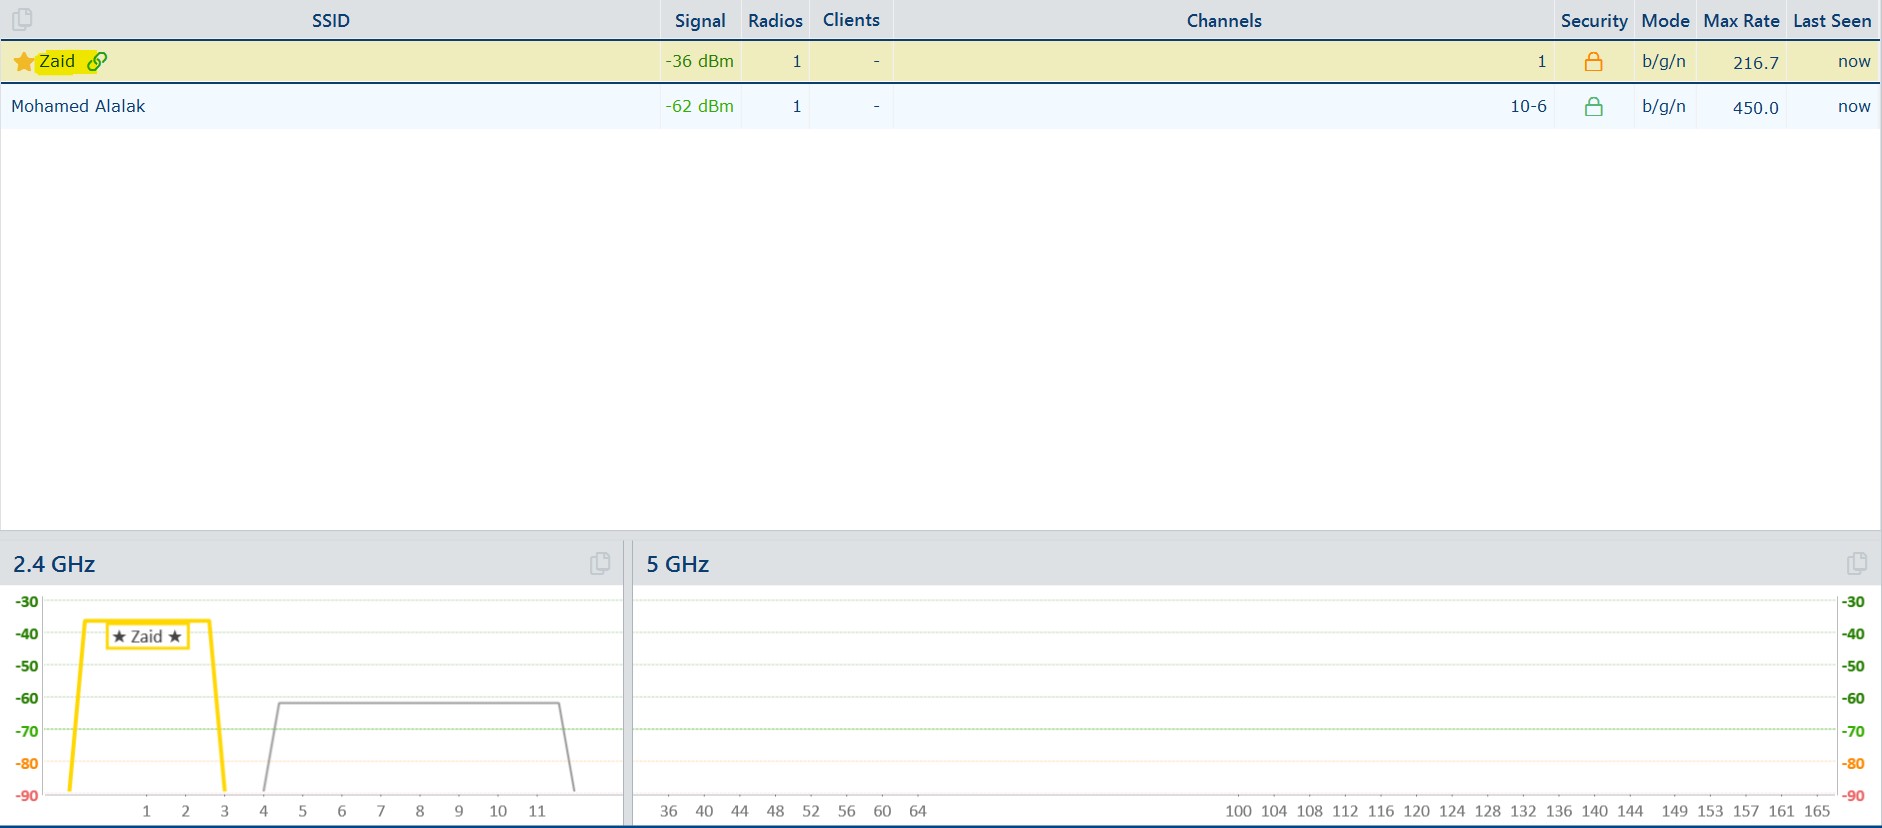Click the 5 GHz panel title

click(678, 564)
